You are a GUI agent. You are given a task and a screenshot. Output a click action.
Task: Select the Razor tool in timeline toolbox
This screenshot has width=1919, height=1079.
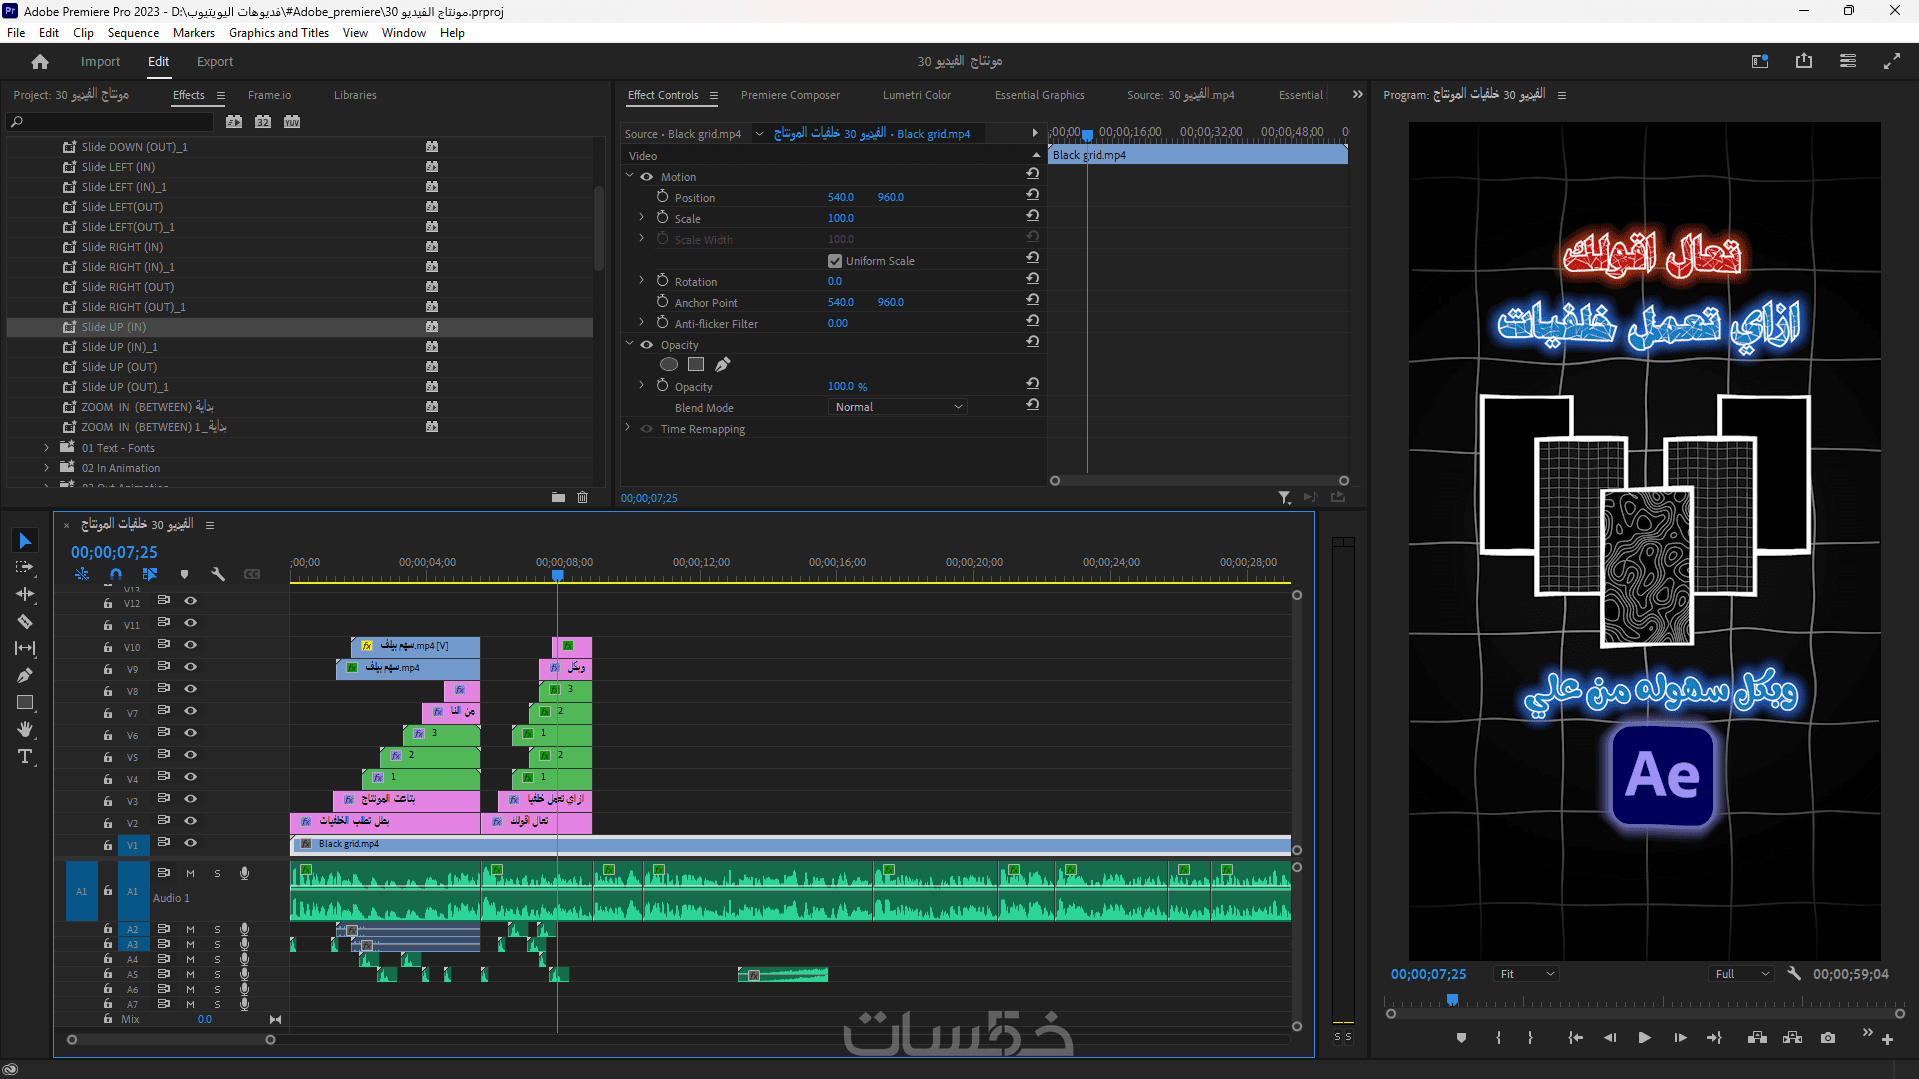click(x=25, y=622)
